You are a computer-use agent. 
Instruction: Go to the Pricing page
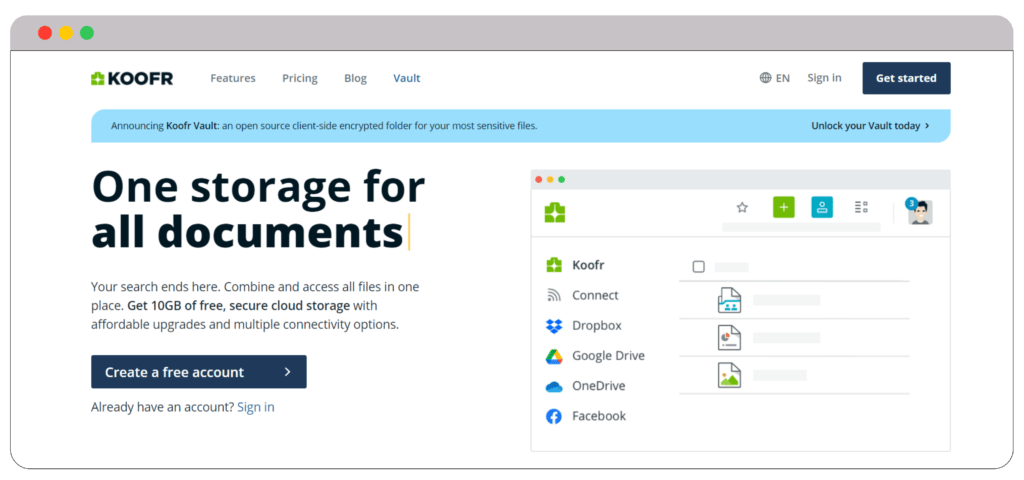(x=300, y=78)
